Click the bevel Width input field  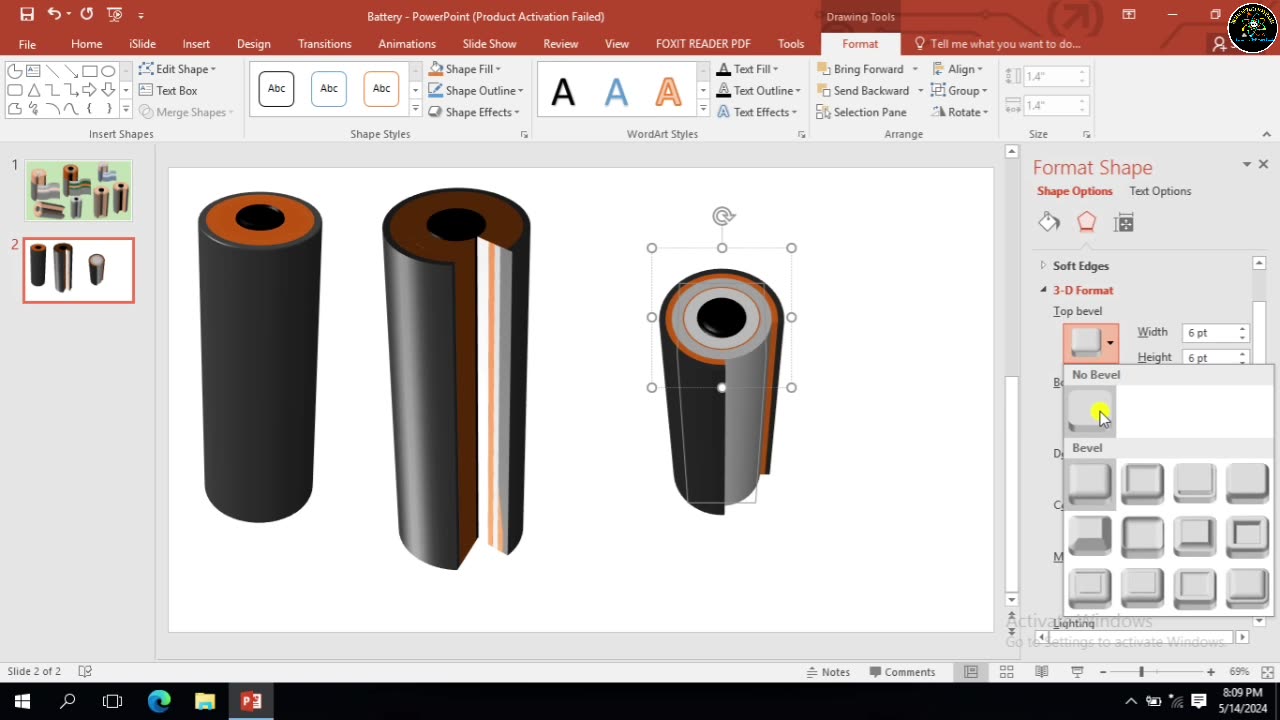coord(1210,333)
